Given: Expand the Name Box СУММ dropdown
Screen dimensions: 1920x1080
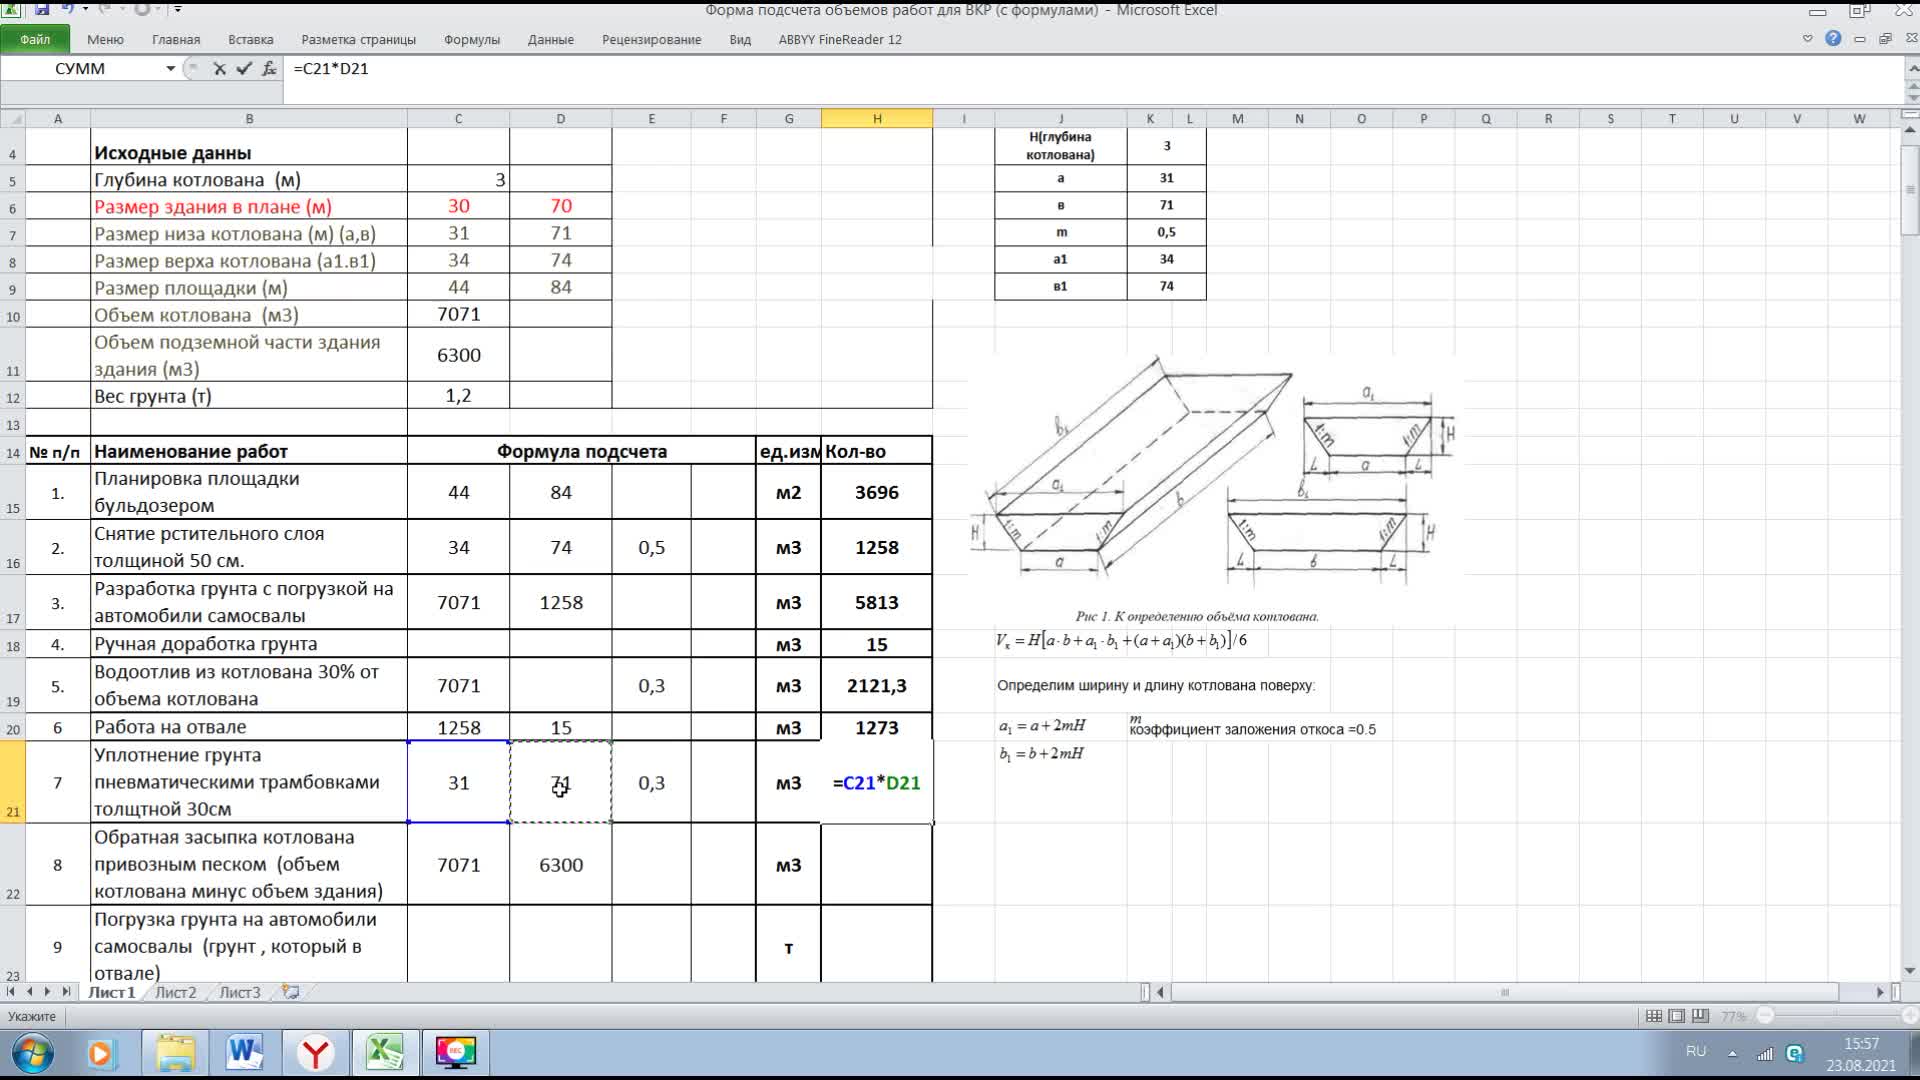Looking at the screenshot, I should click(170, 68).
